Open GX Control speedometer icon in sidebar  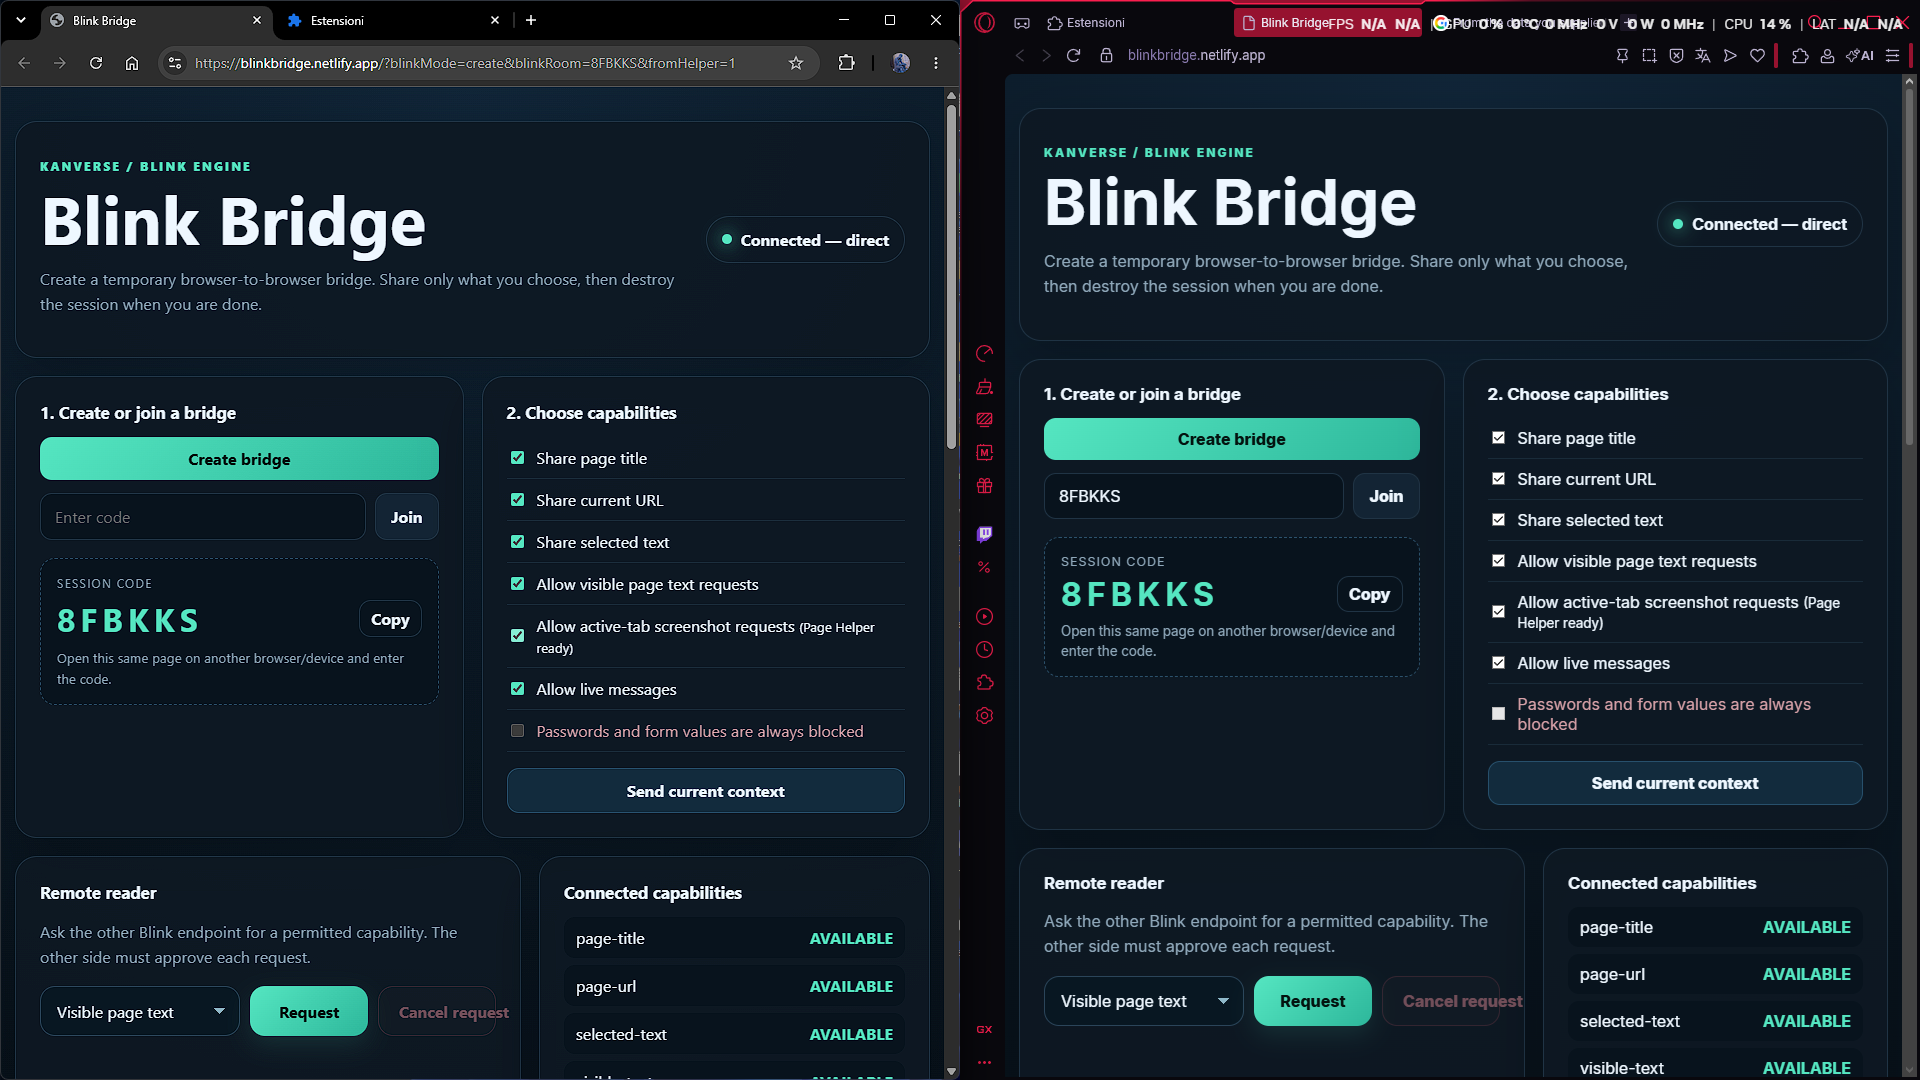click(x=984, y=353)
